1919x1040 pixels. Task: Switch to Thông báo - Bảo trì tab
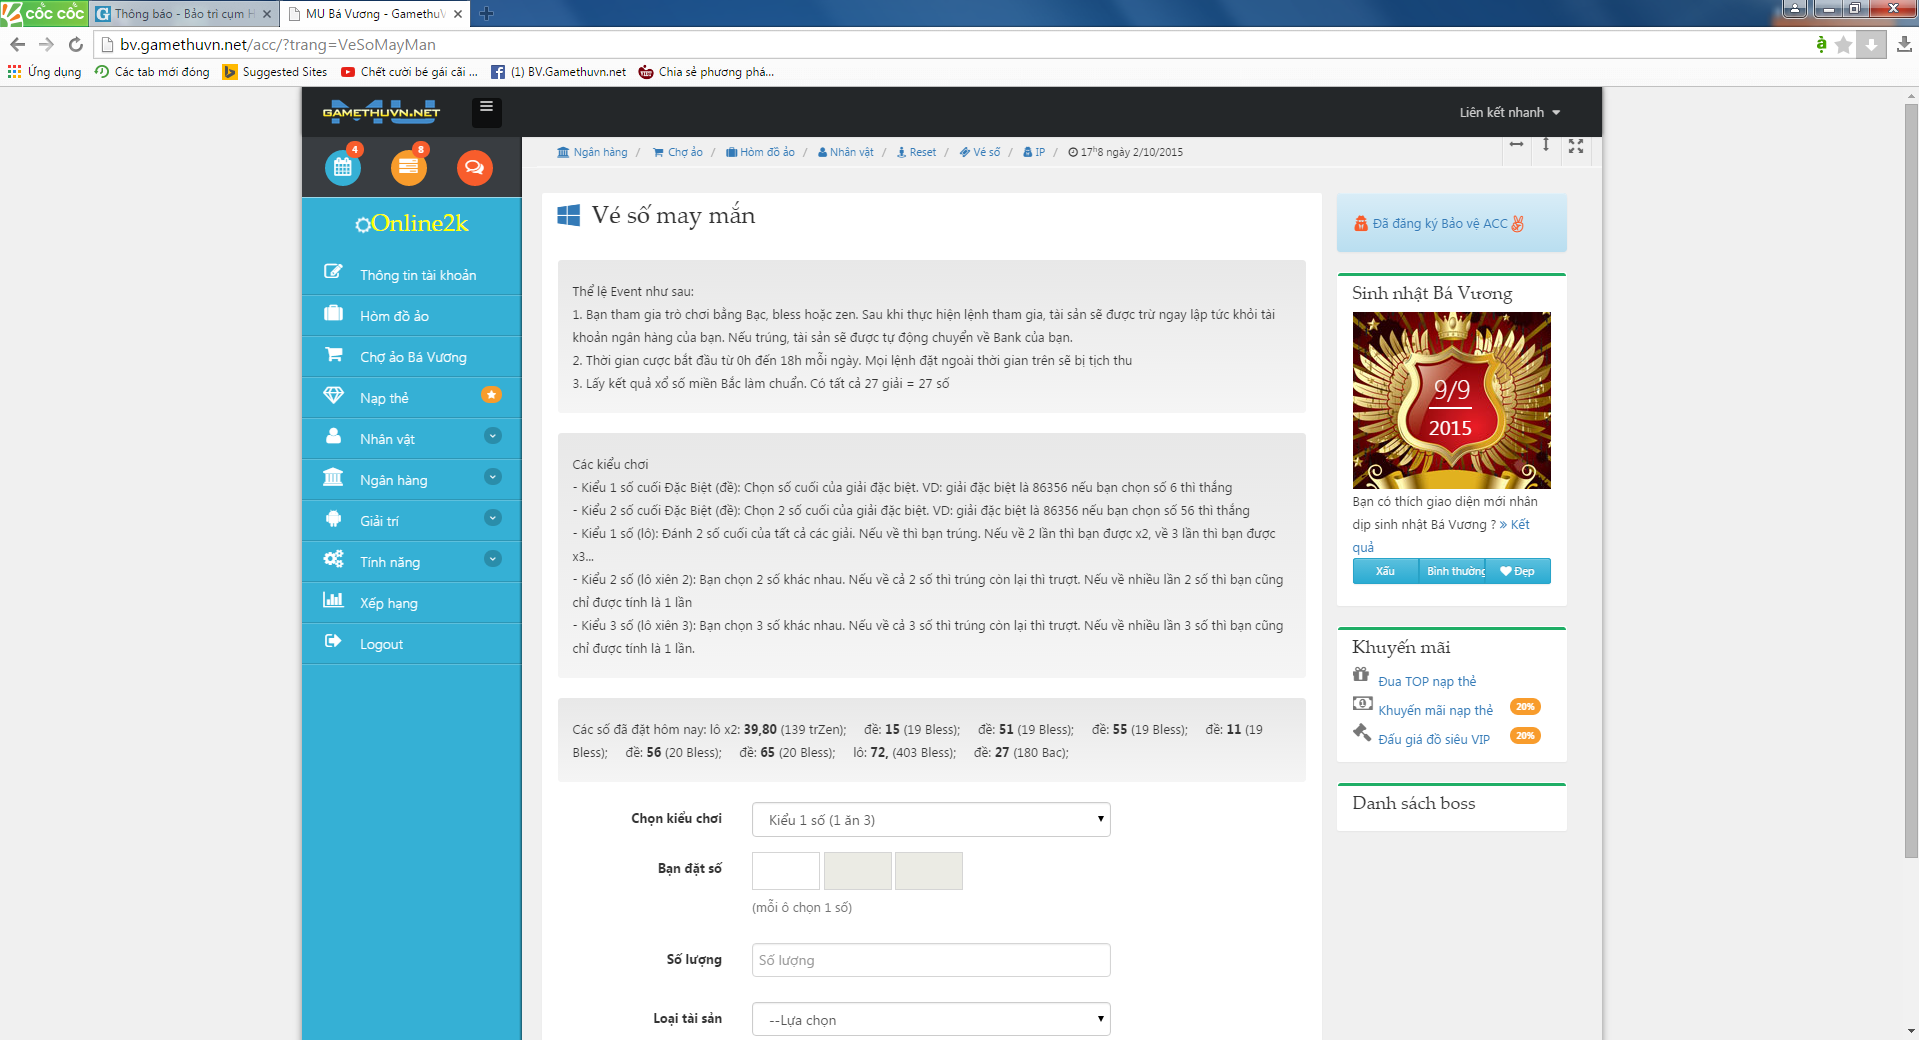click(184, 14)
